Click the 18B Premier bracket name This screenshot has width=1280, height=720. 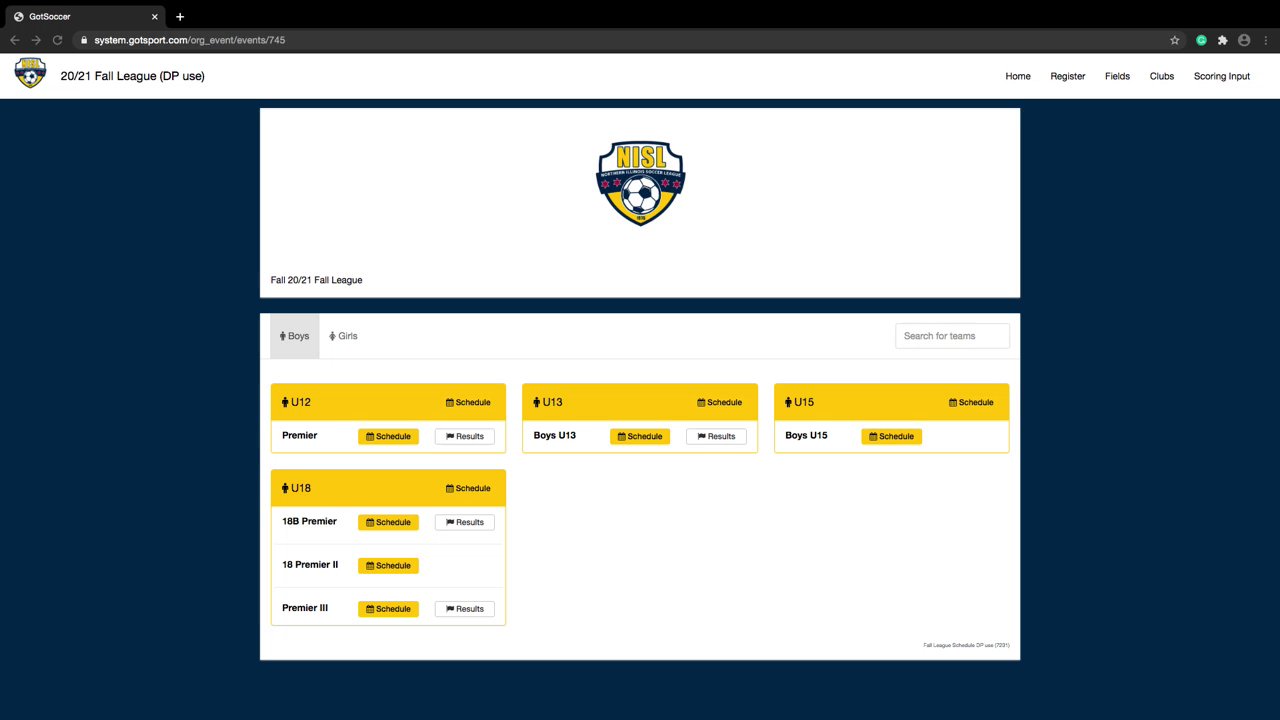tap(309, 521)
